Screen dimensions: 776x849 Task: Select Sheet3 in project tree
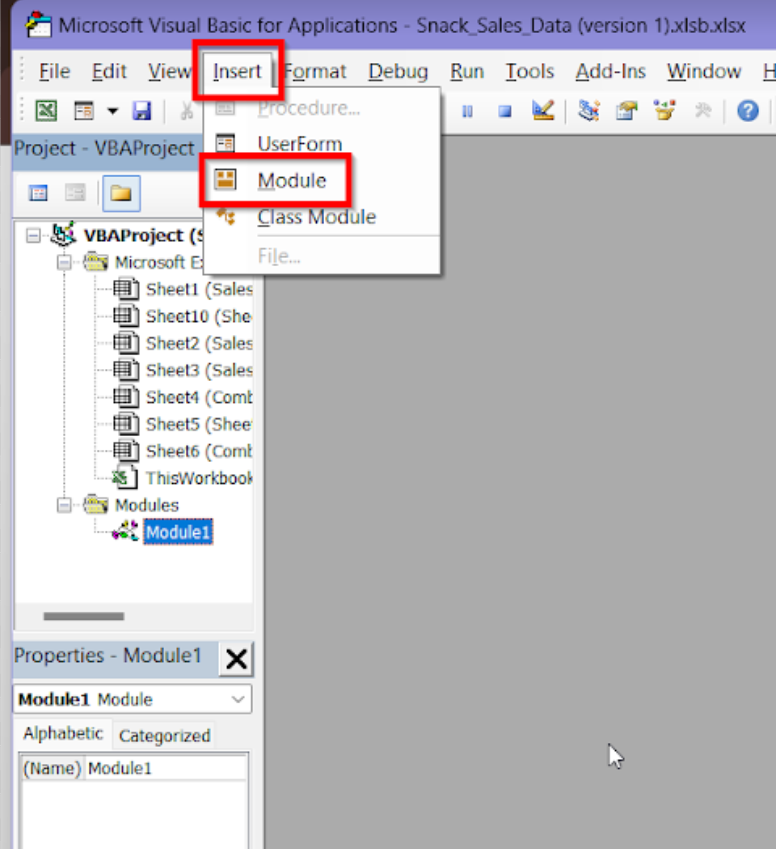(x=199, y=371)
